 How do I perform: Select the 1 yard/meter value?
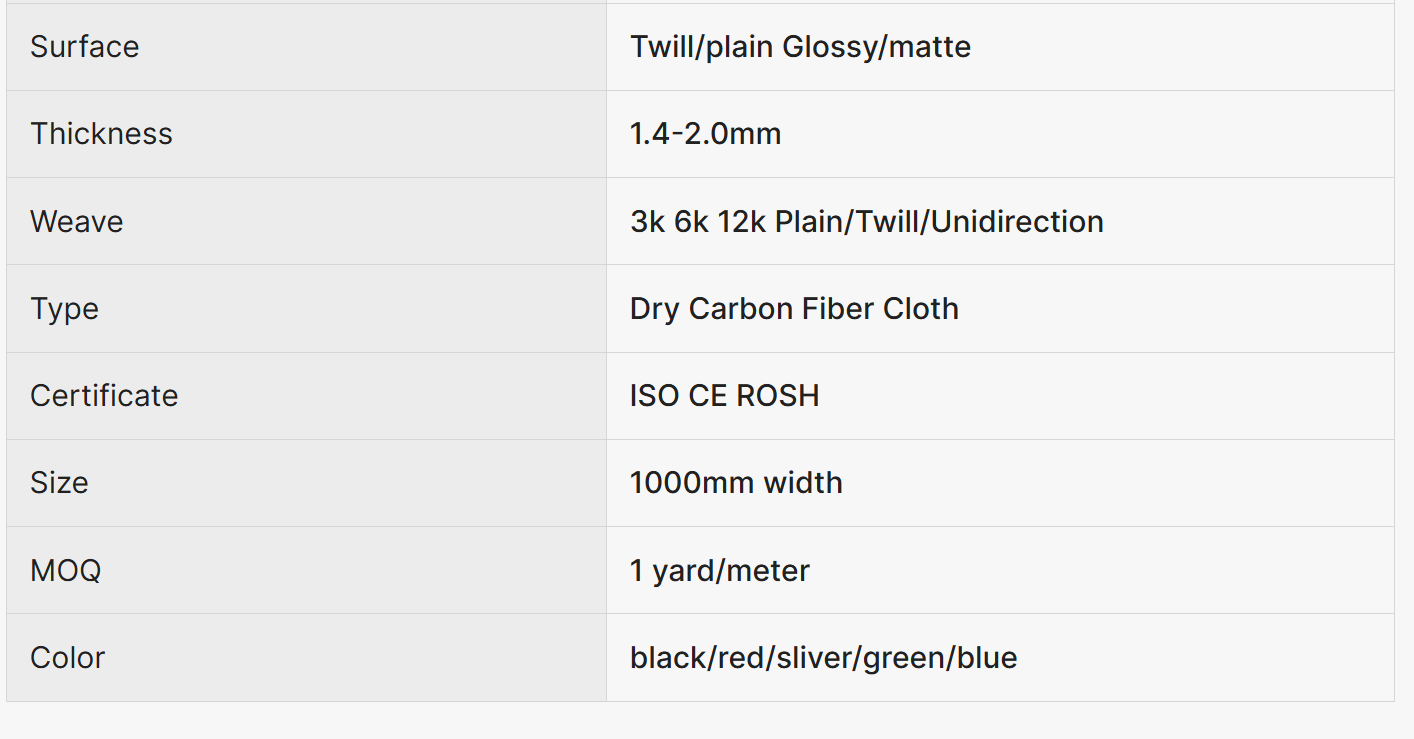(719, 571)
